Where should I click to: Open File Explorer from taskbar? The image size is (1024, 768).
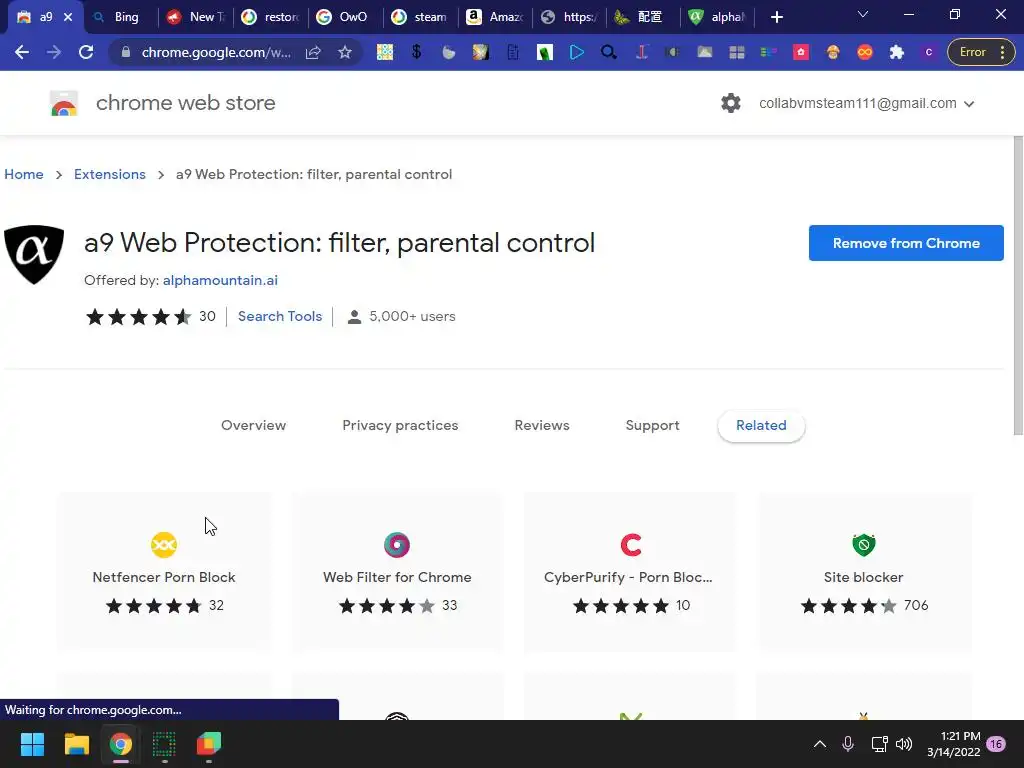(x=76, y=744)
